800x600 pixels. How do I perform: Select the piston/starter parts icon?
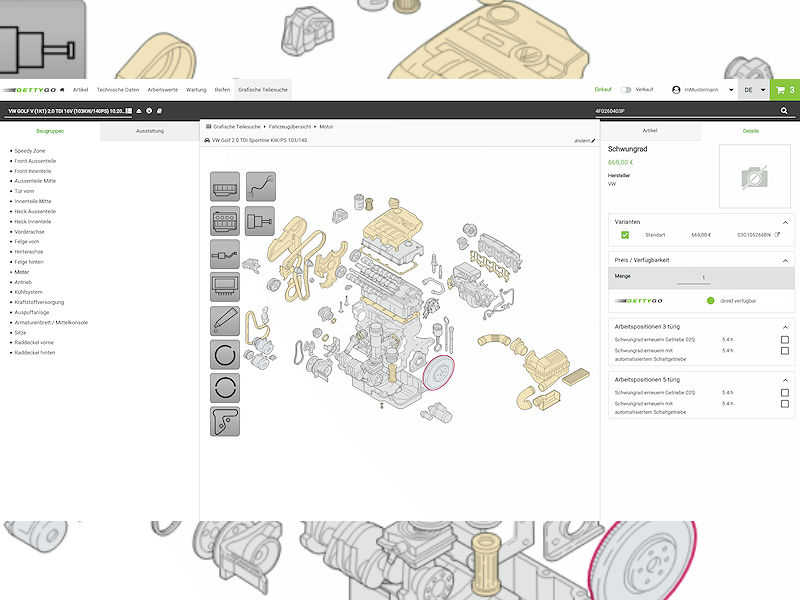tap(260, 220)
